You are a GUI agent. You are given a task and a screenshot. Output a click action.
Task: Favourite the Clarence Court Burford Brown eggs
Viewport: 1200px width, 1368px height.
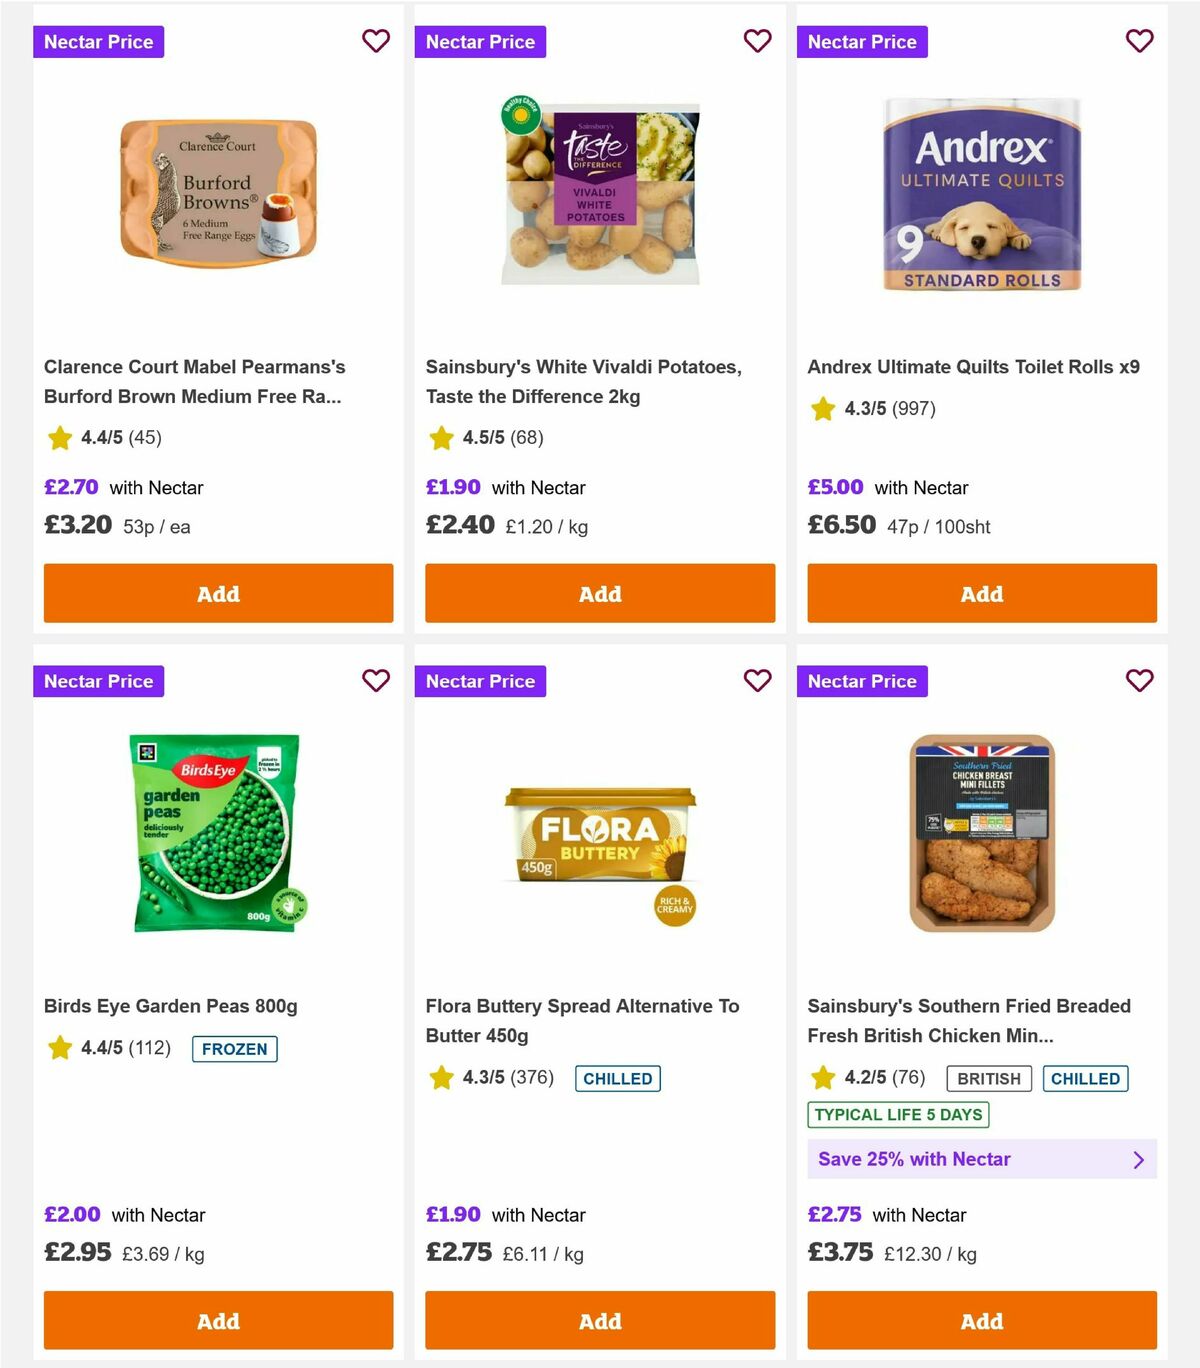click(376, 41)
